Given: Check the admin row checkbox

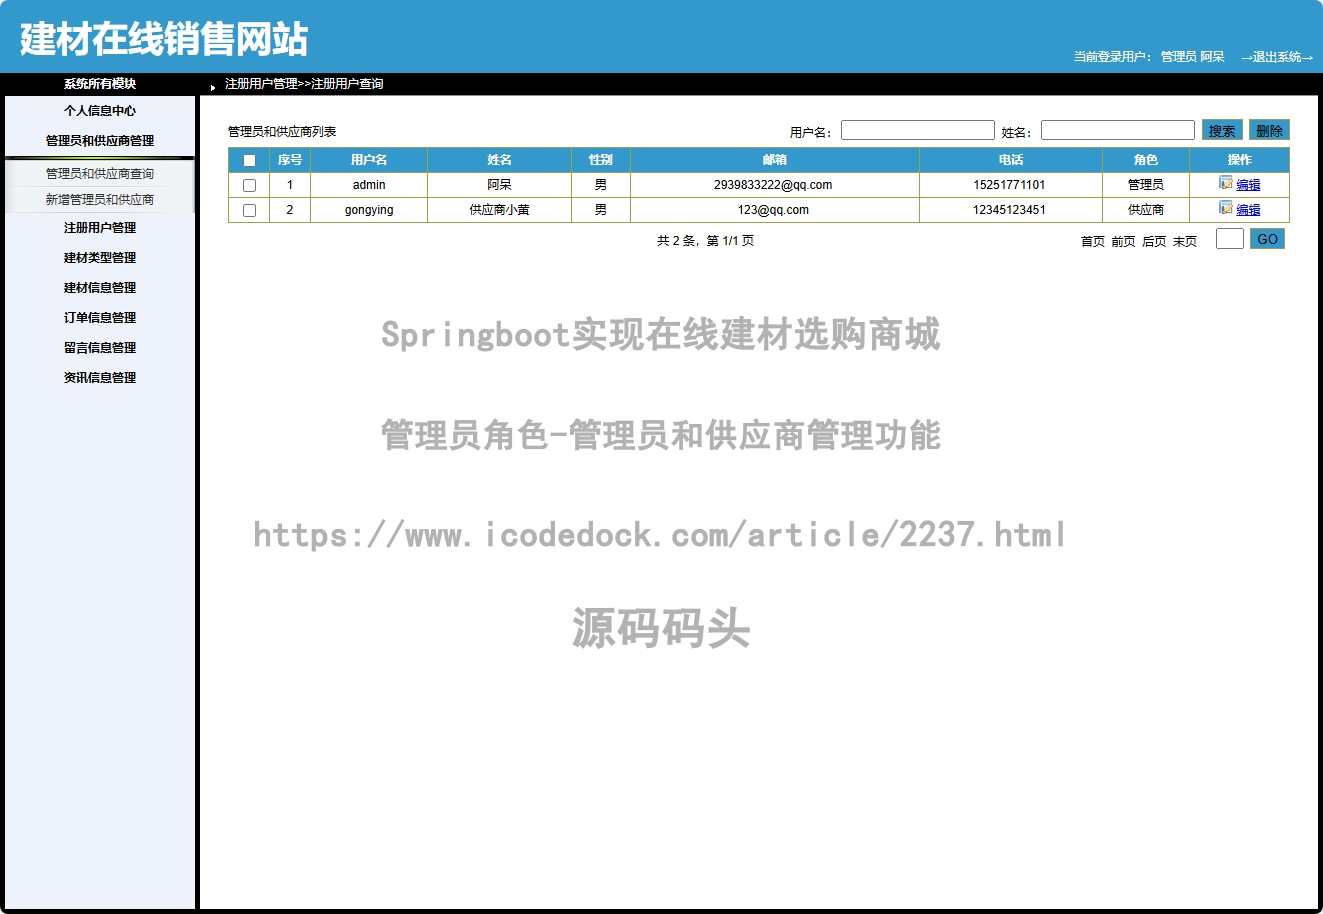Looking at the screenshot, I should click(x=250, y=185).
